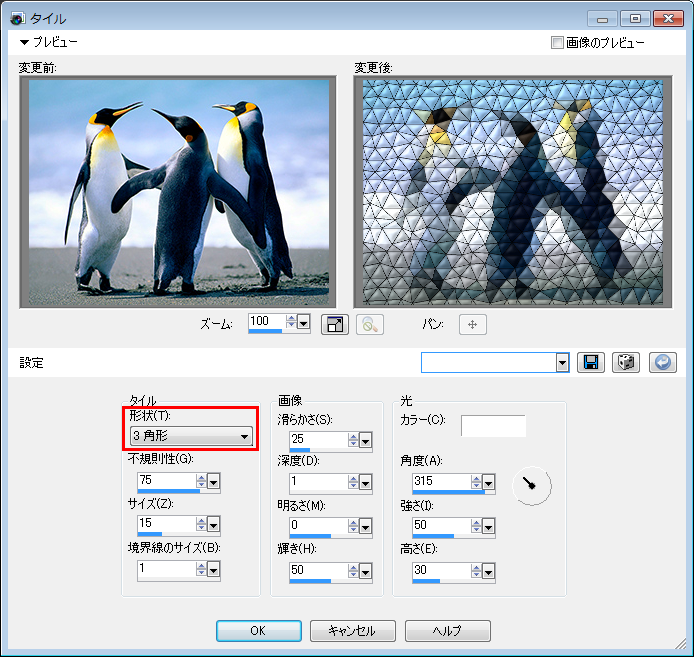Open the 高さ(E) dropdown arrow
This screenshot has width=694, height=657.
click(x=488, y=572)
